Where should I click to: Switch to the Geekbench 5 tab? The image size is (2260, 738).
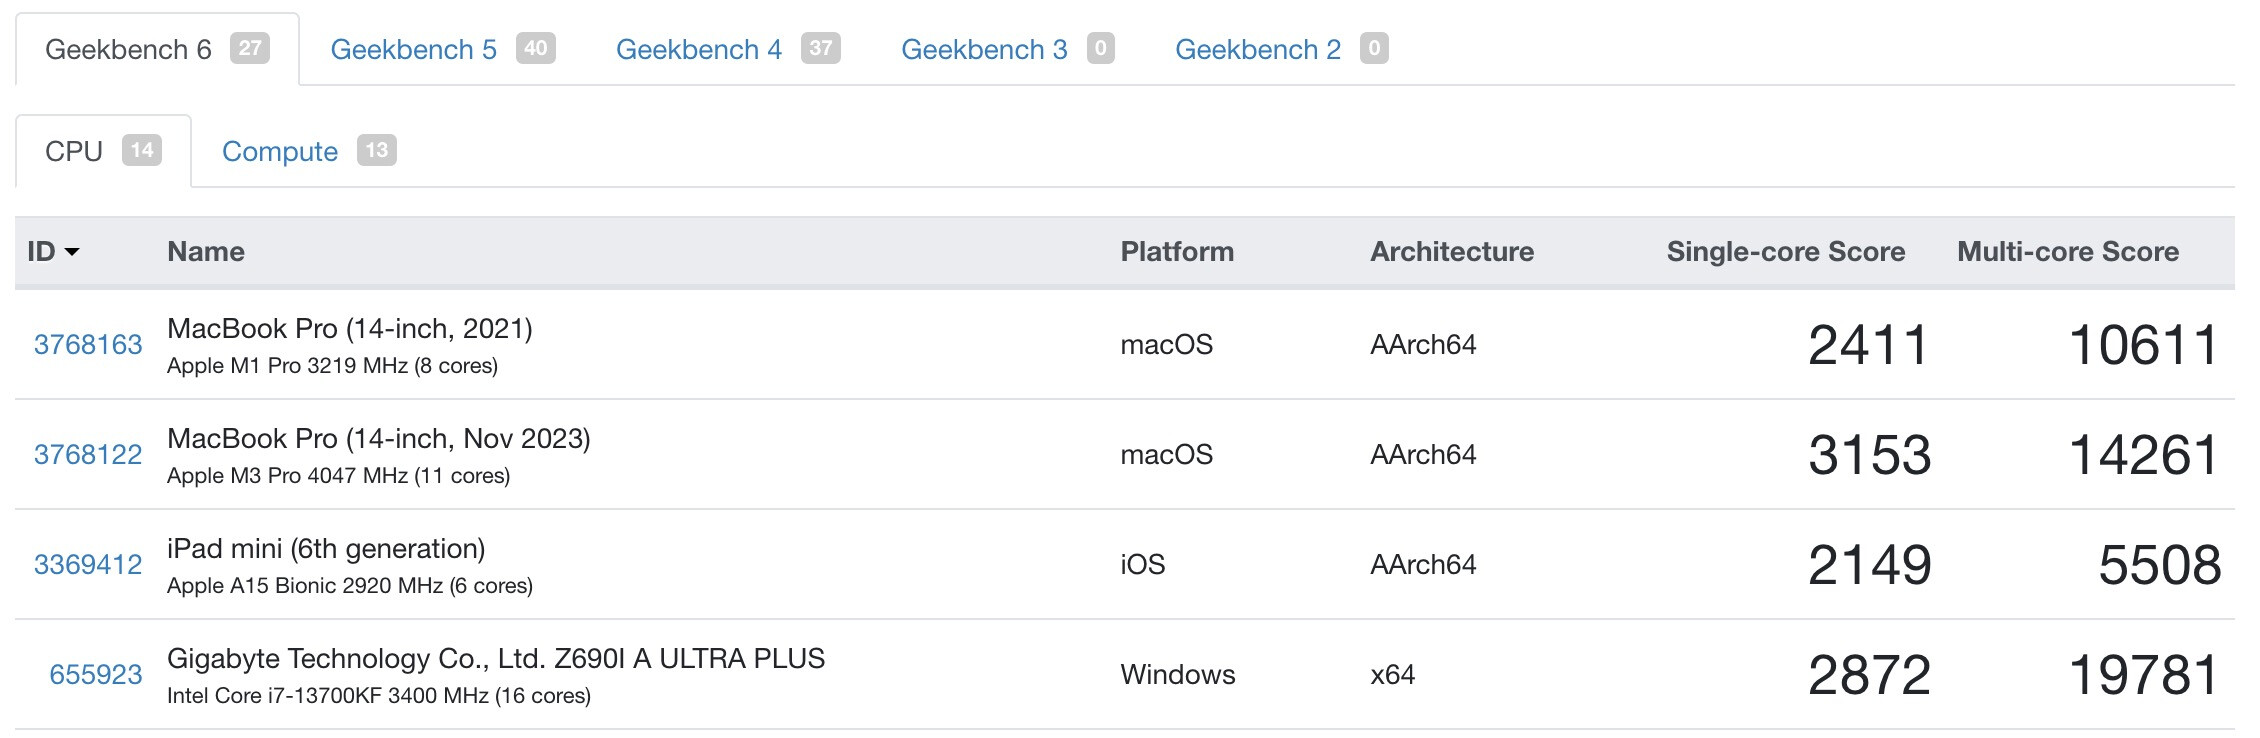coord(413,49)
